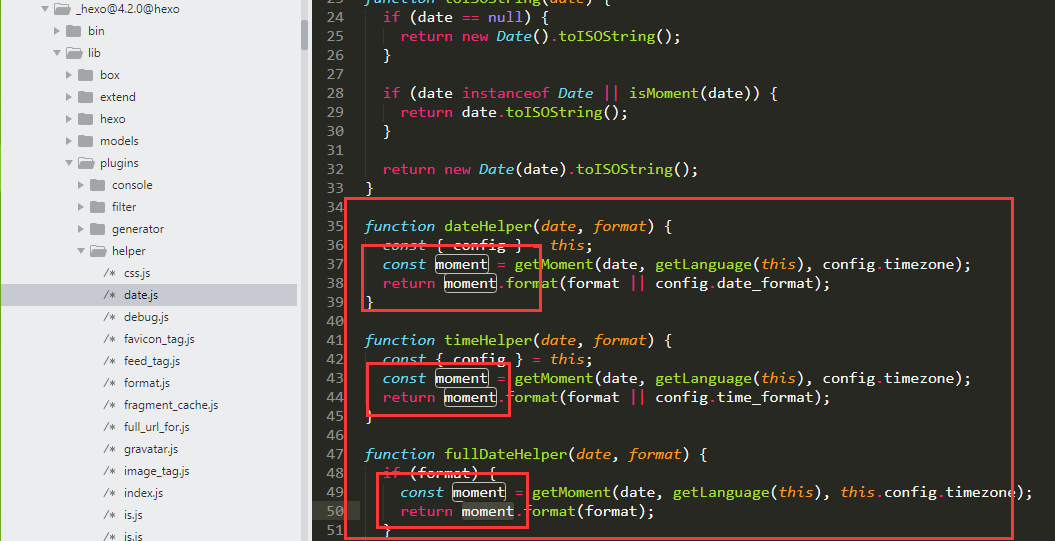The width and height of the screenshot is (1055, 541).
Task: Open css.js in the sidebar
Action: (x=137, y=273)
